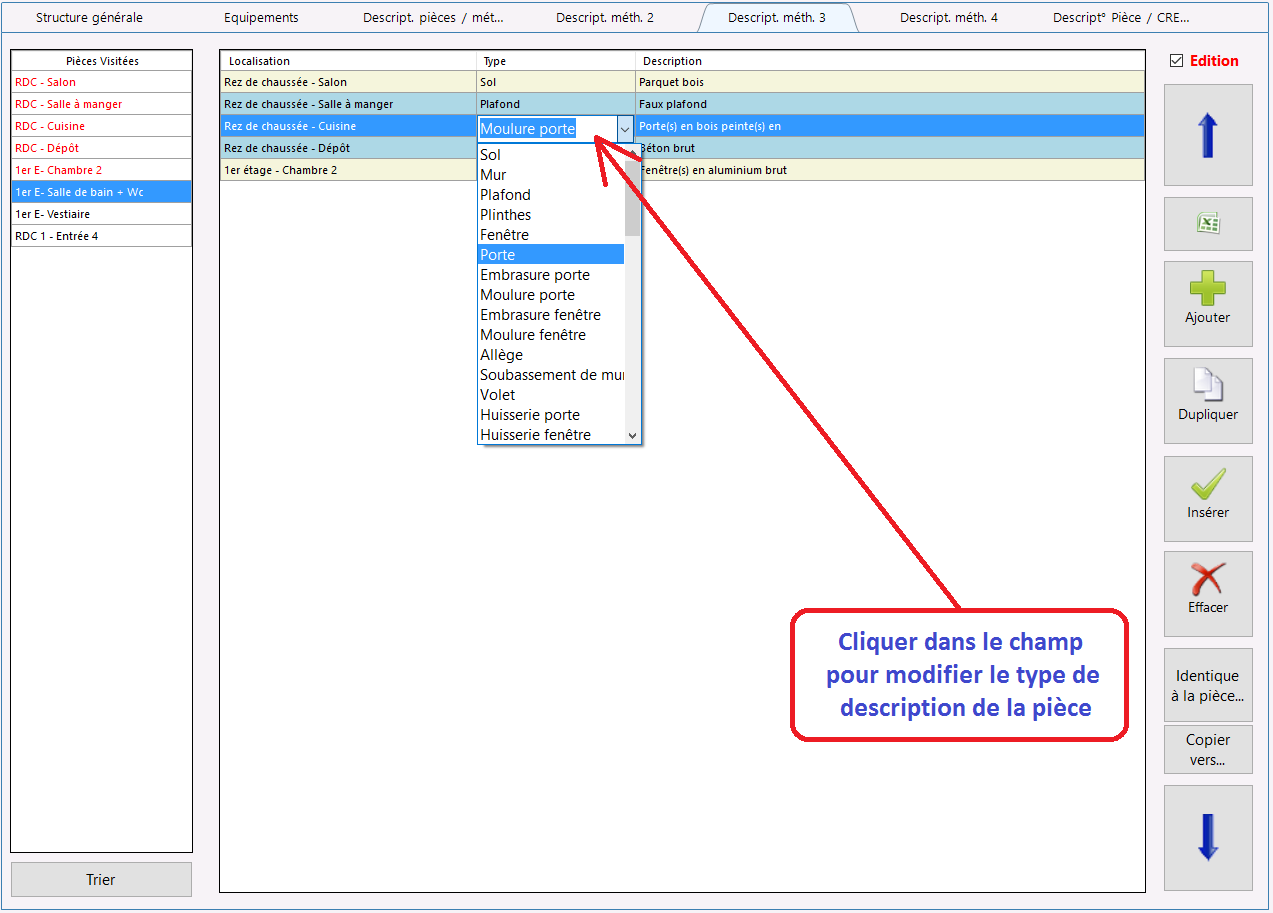Click the Moulure porte type field

(x=547, y=129)
